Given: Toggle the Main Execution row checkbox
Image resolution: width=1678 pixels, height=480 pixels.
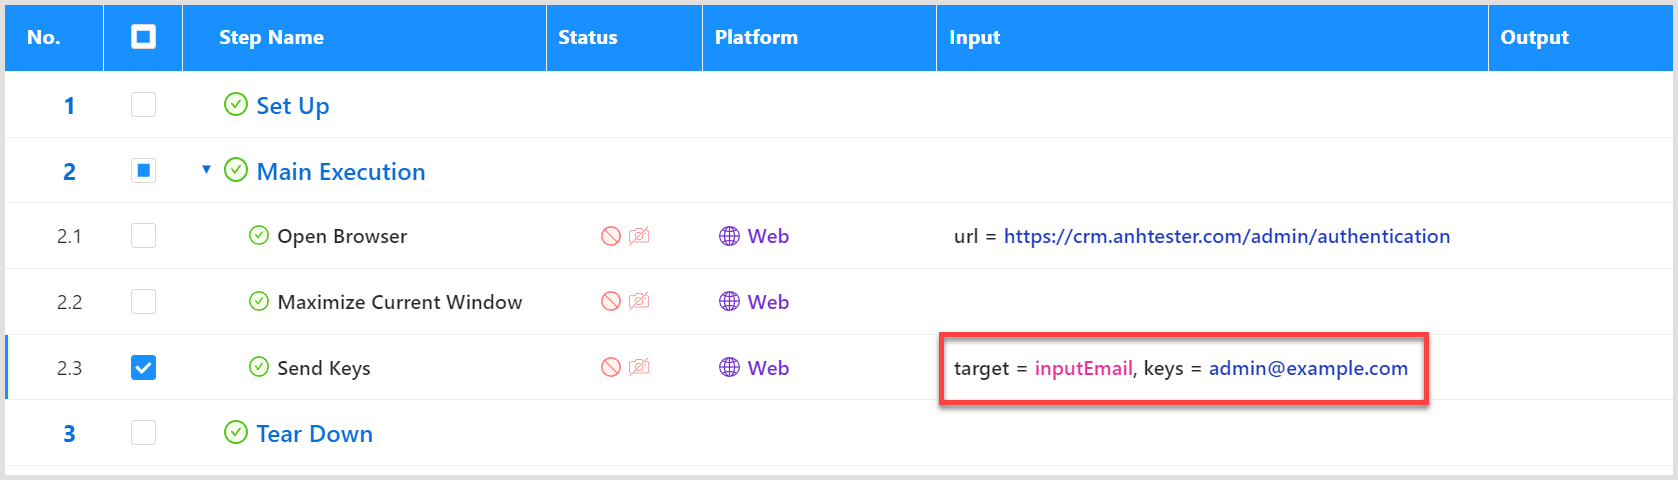Looking at the screenshot, I should point(144,170).
